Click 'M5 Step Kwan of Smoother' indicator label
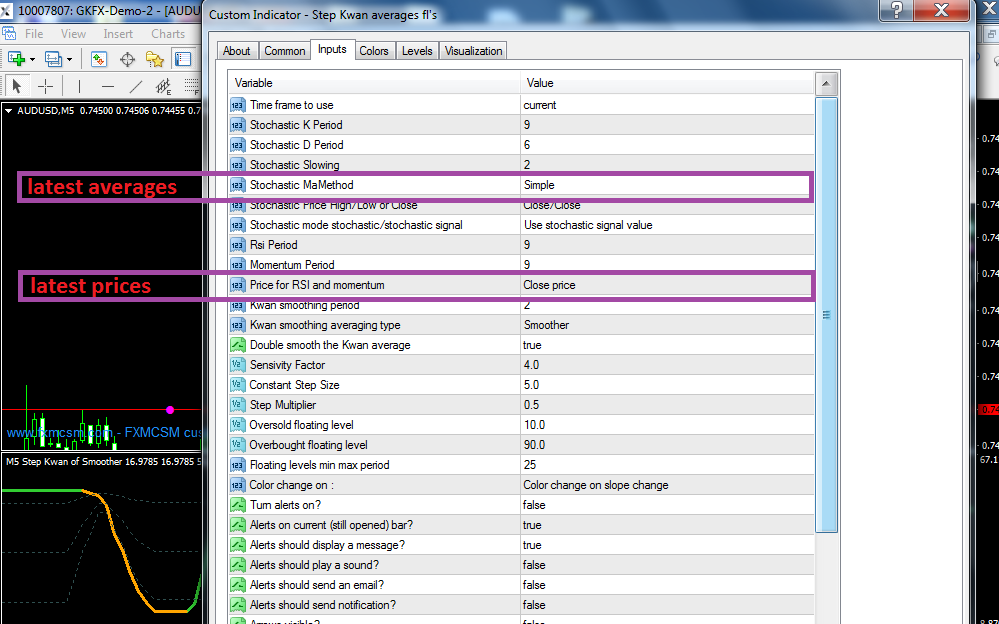The image size is (999, 624). (64, 461)
